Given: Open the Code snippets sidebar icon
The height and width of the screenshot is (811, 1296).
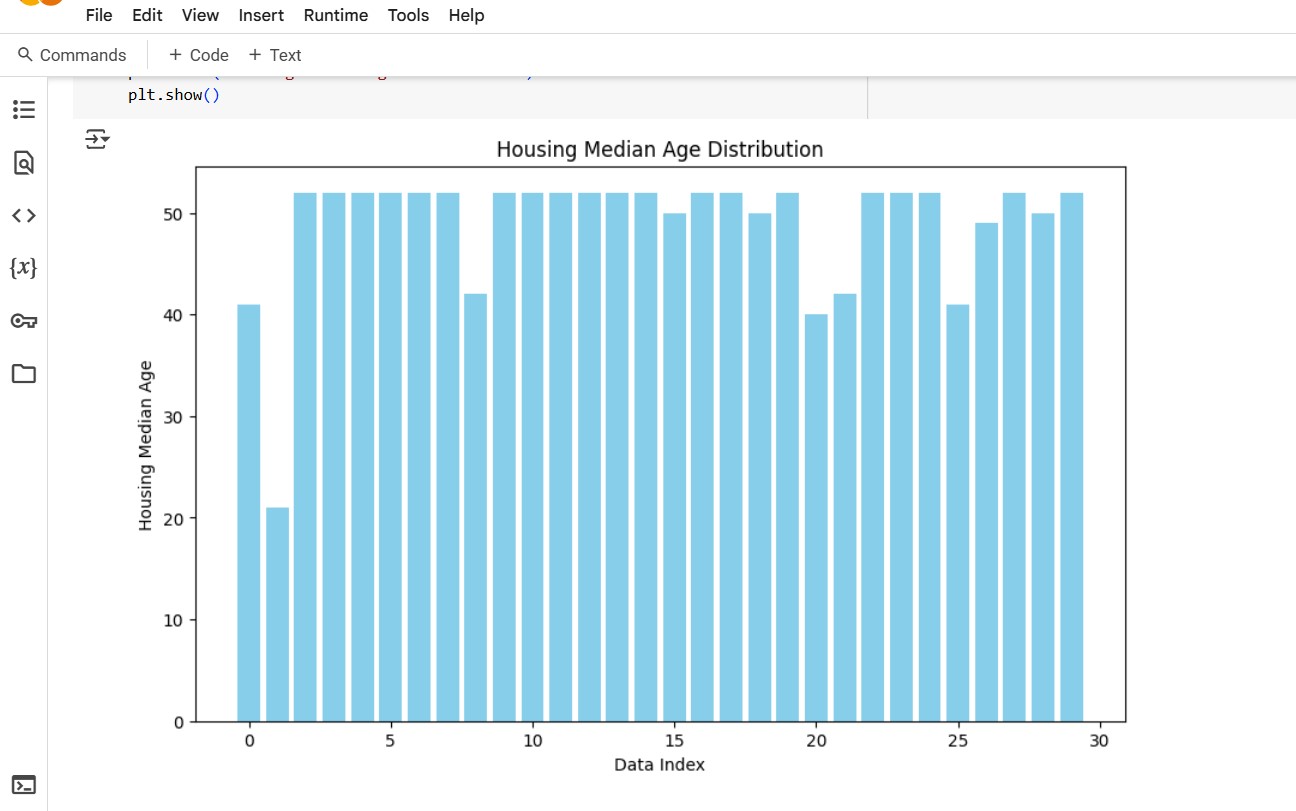Looking at the screenshot, I should (23, 215).
